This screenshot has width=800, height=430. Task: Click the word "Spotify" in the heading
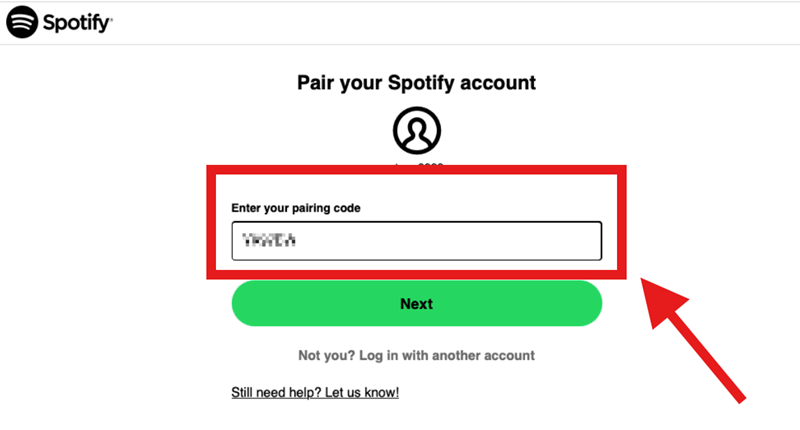[x=410, y=82]
